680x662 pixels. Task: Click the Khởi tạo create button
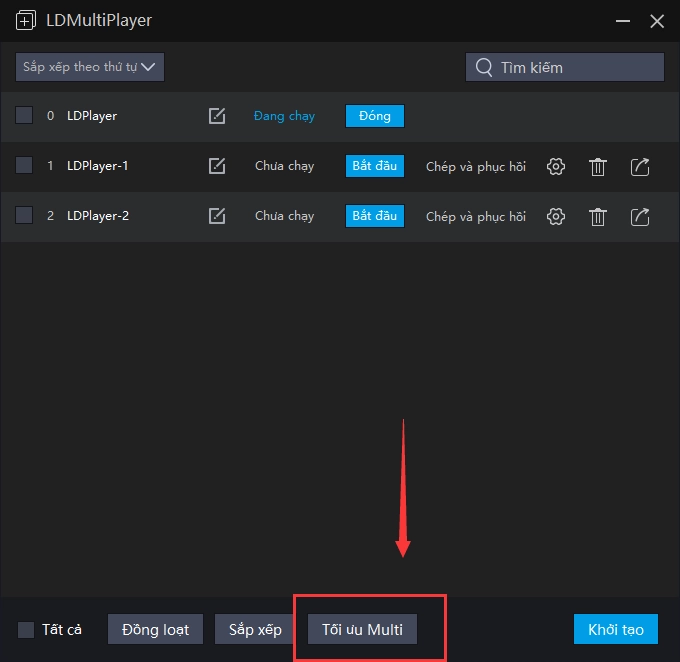click(615, 629)
